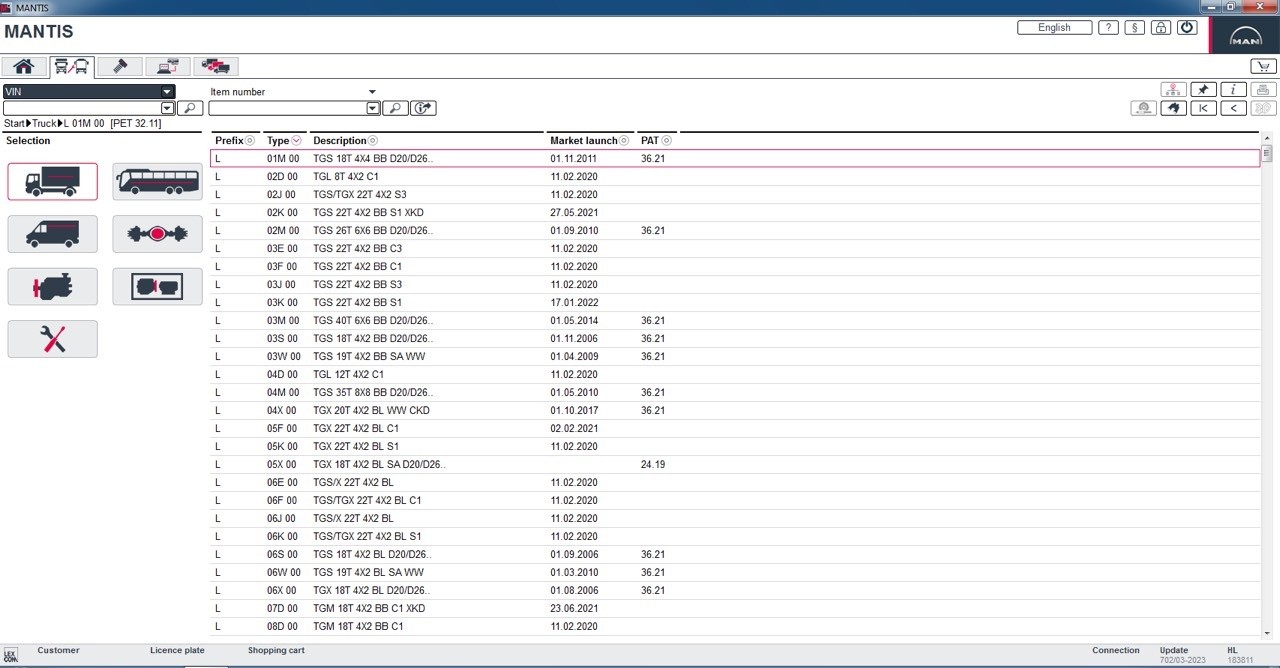Select the Bus category icon

157,182
